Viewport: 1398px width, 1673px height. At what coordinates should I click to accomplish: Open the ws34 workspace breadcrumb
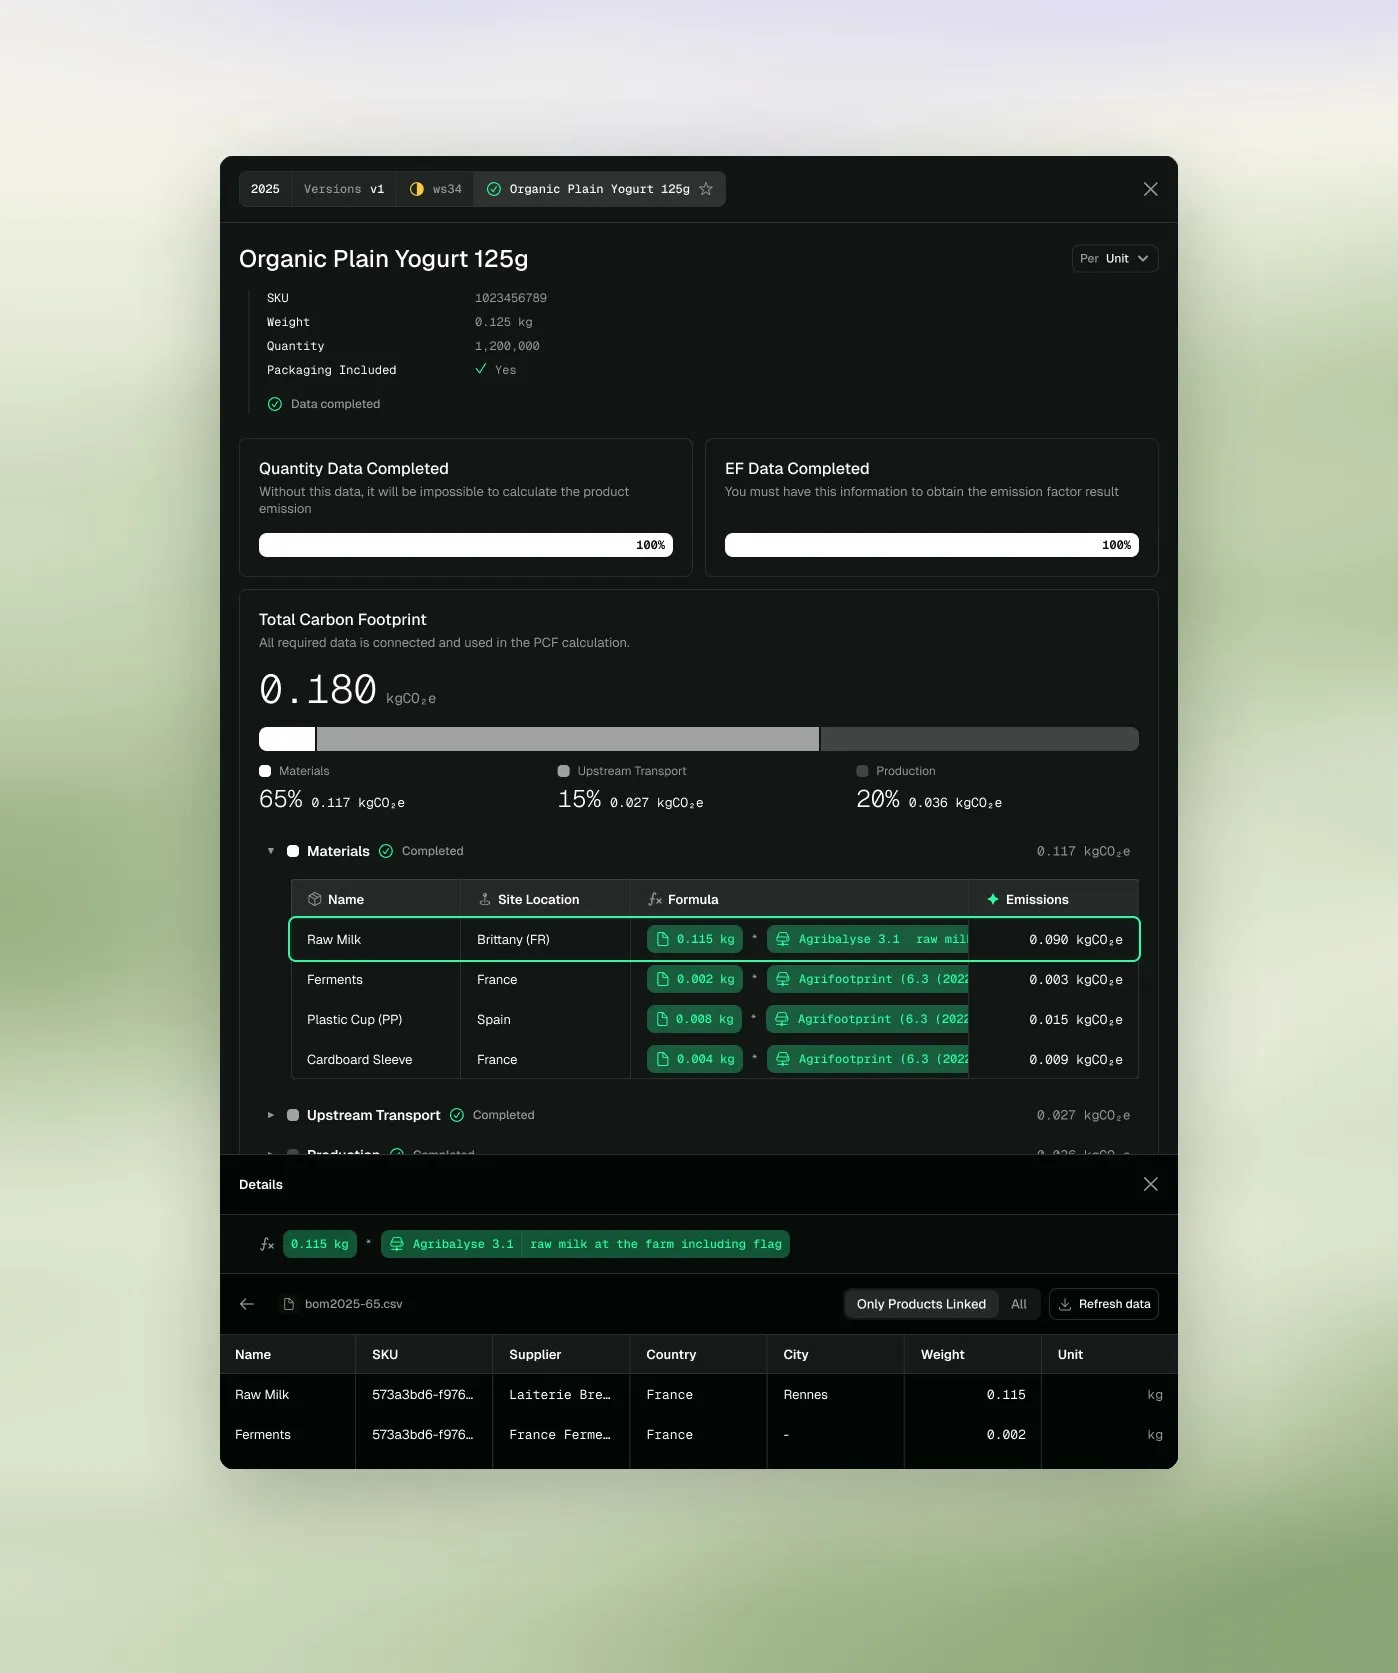(x=435, y=189)
